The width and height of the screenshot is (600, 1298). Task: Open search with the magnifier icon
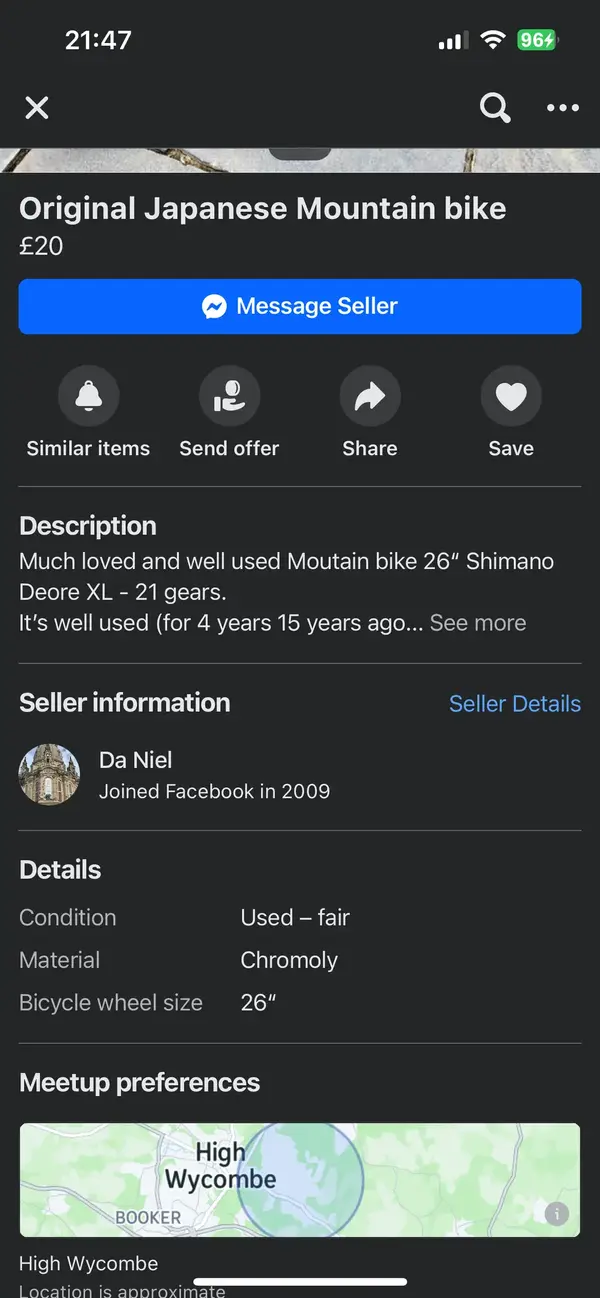(x=495, y=107)
